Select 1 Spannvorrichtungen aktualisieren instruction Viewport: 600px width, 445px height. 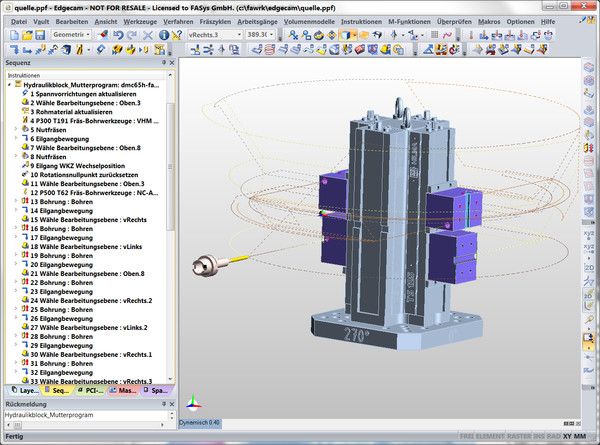point(83,94)
